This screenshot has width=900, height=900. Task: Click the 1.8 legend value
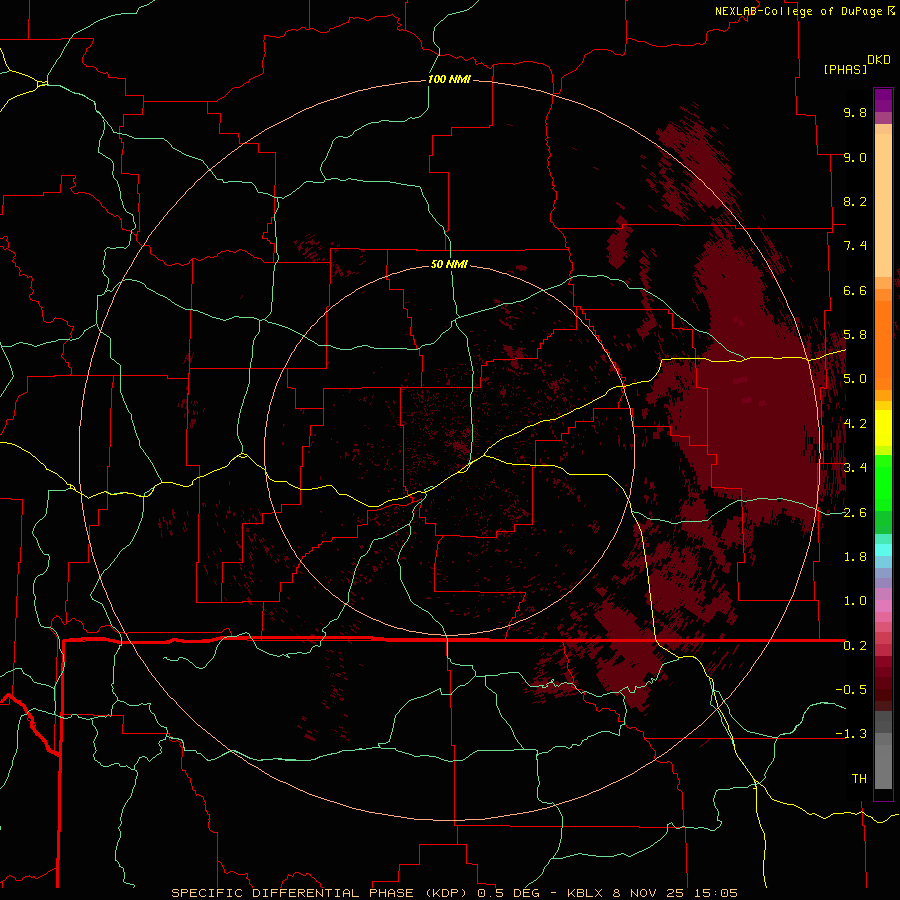(855, 556)
